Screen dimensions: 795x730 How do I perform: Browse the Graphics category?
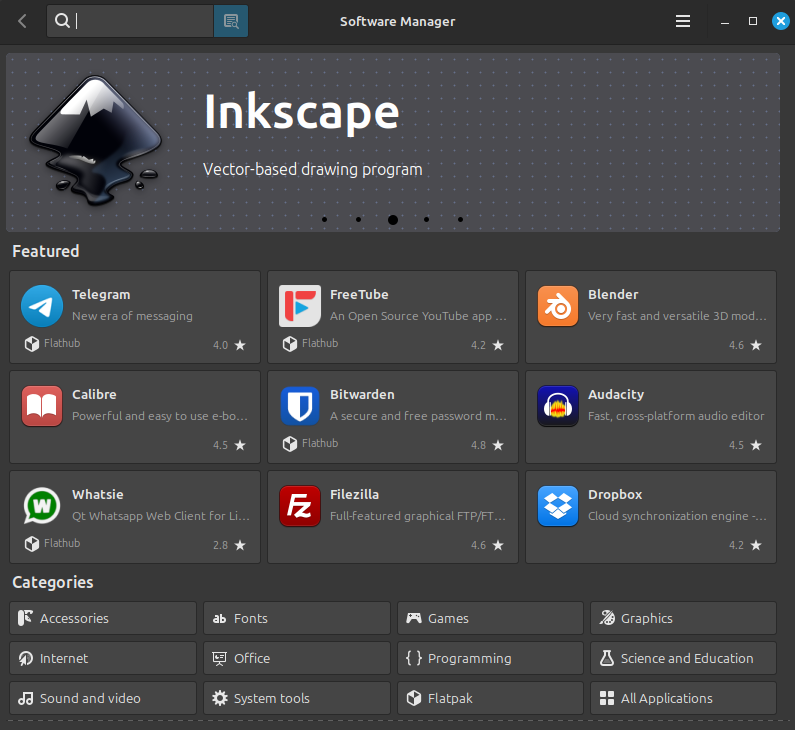pos(683,618)
